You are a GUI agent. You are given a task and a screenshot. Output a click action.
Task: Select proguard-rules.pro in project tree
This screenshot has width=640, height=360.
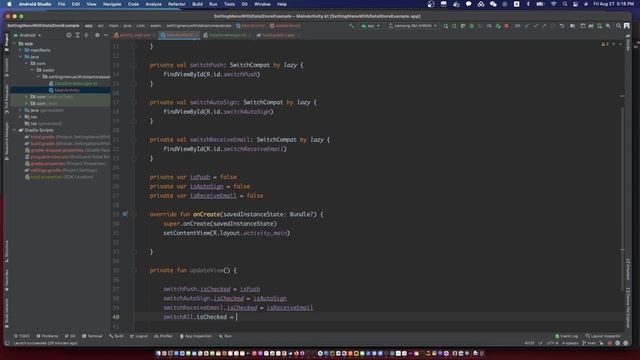(67, 157)
